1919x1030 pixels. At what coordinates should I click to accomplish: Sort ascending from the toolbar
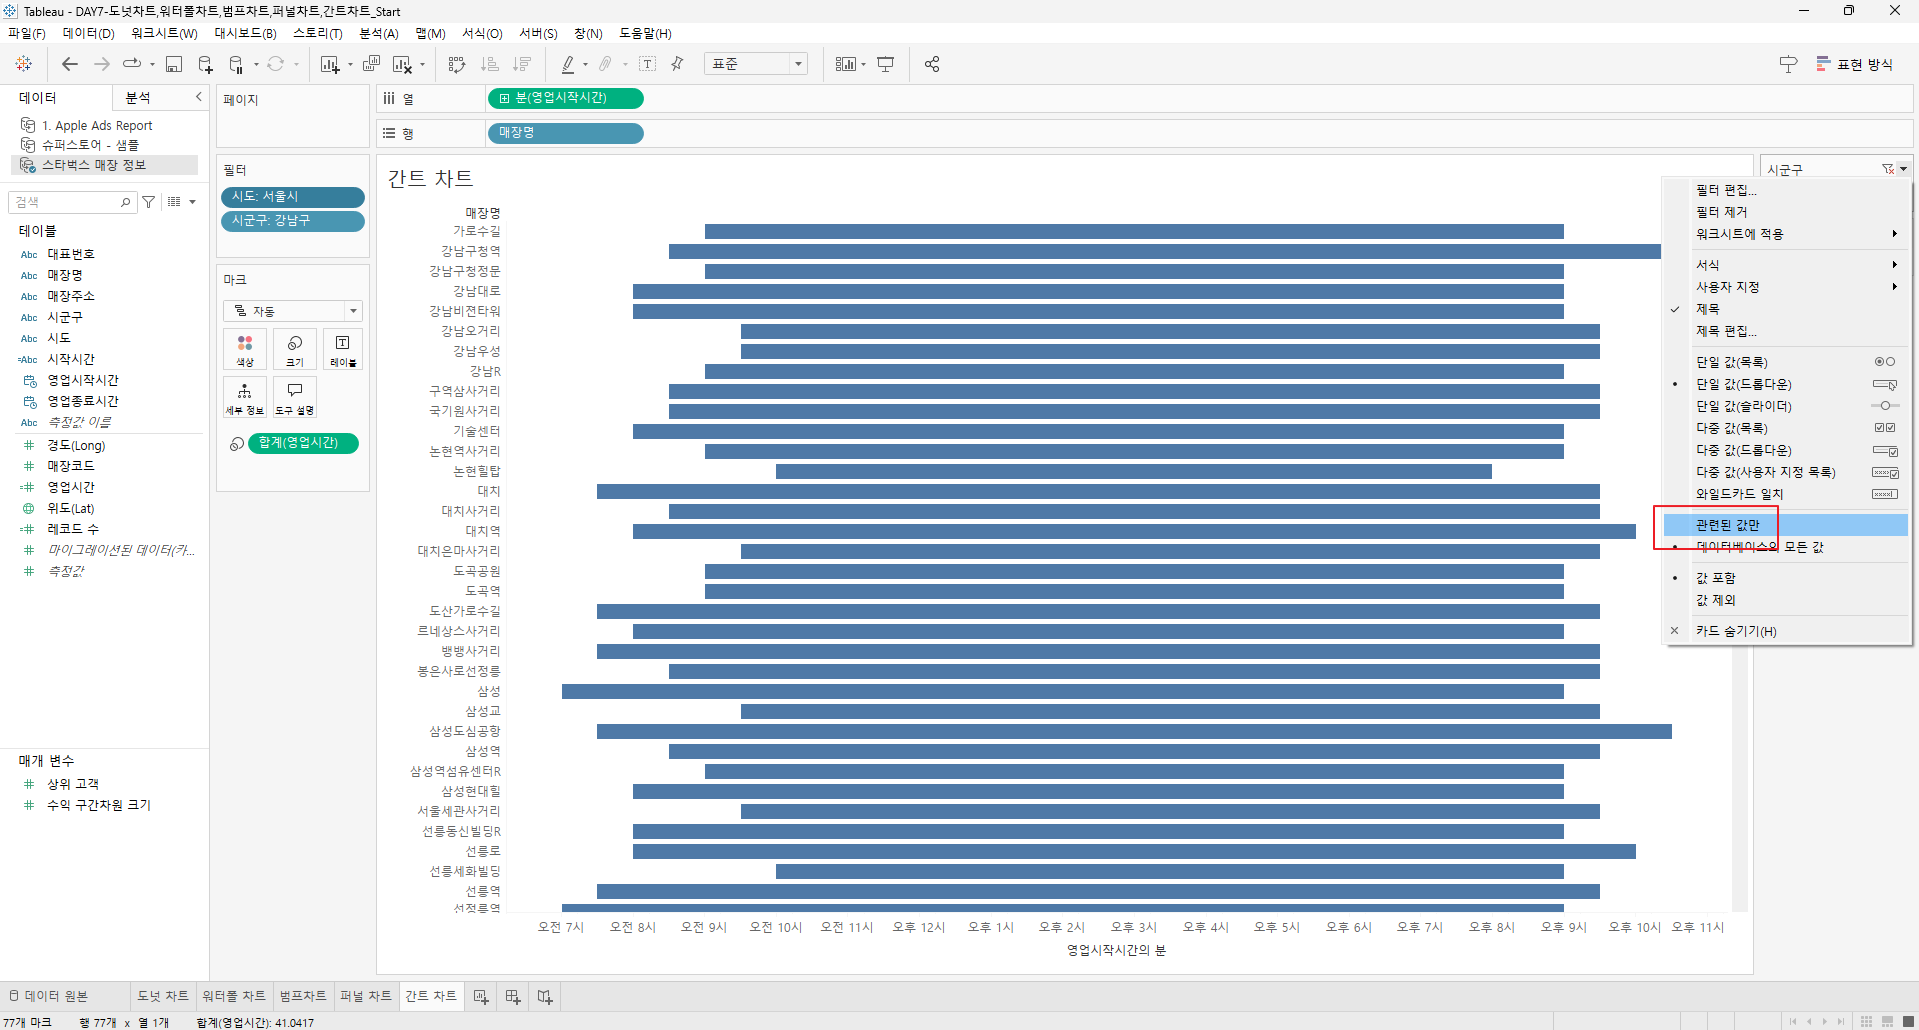click(490, 64)
